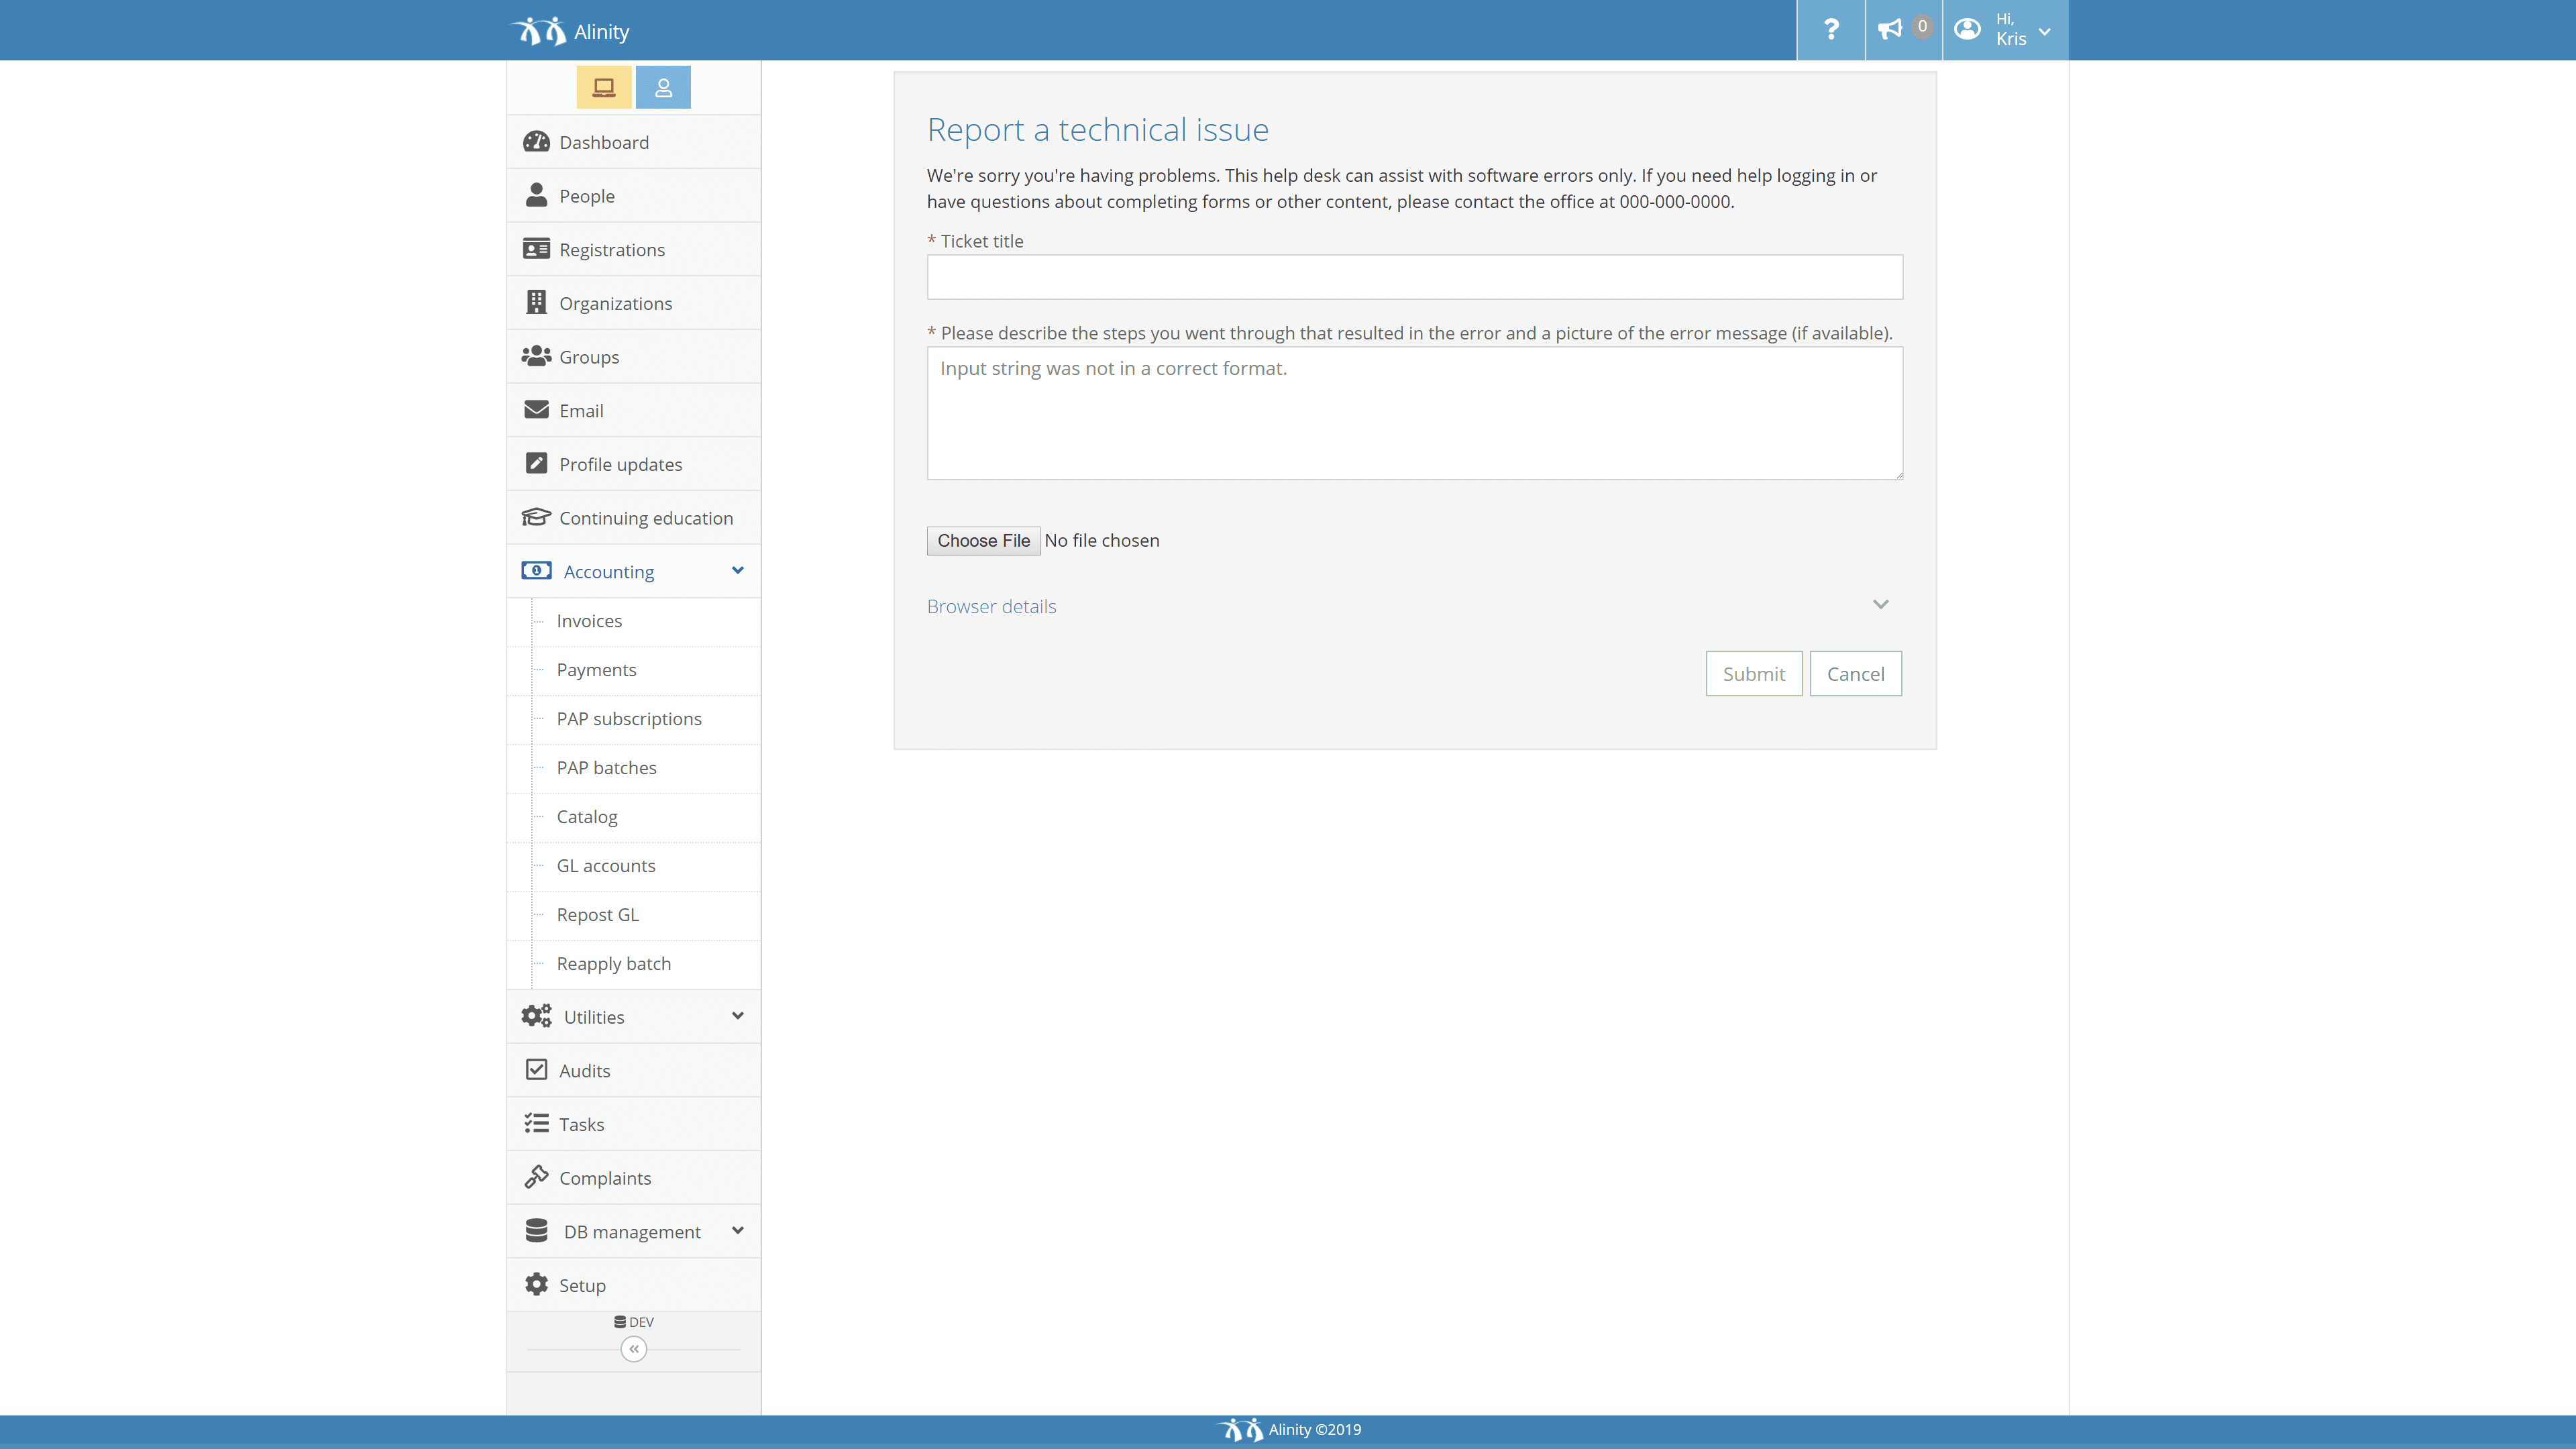2576x1449 pixels.
Task: Collapse the Accounting menu chevron
Action: 738,571
